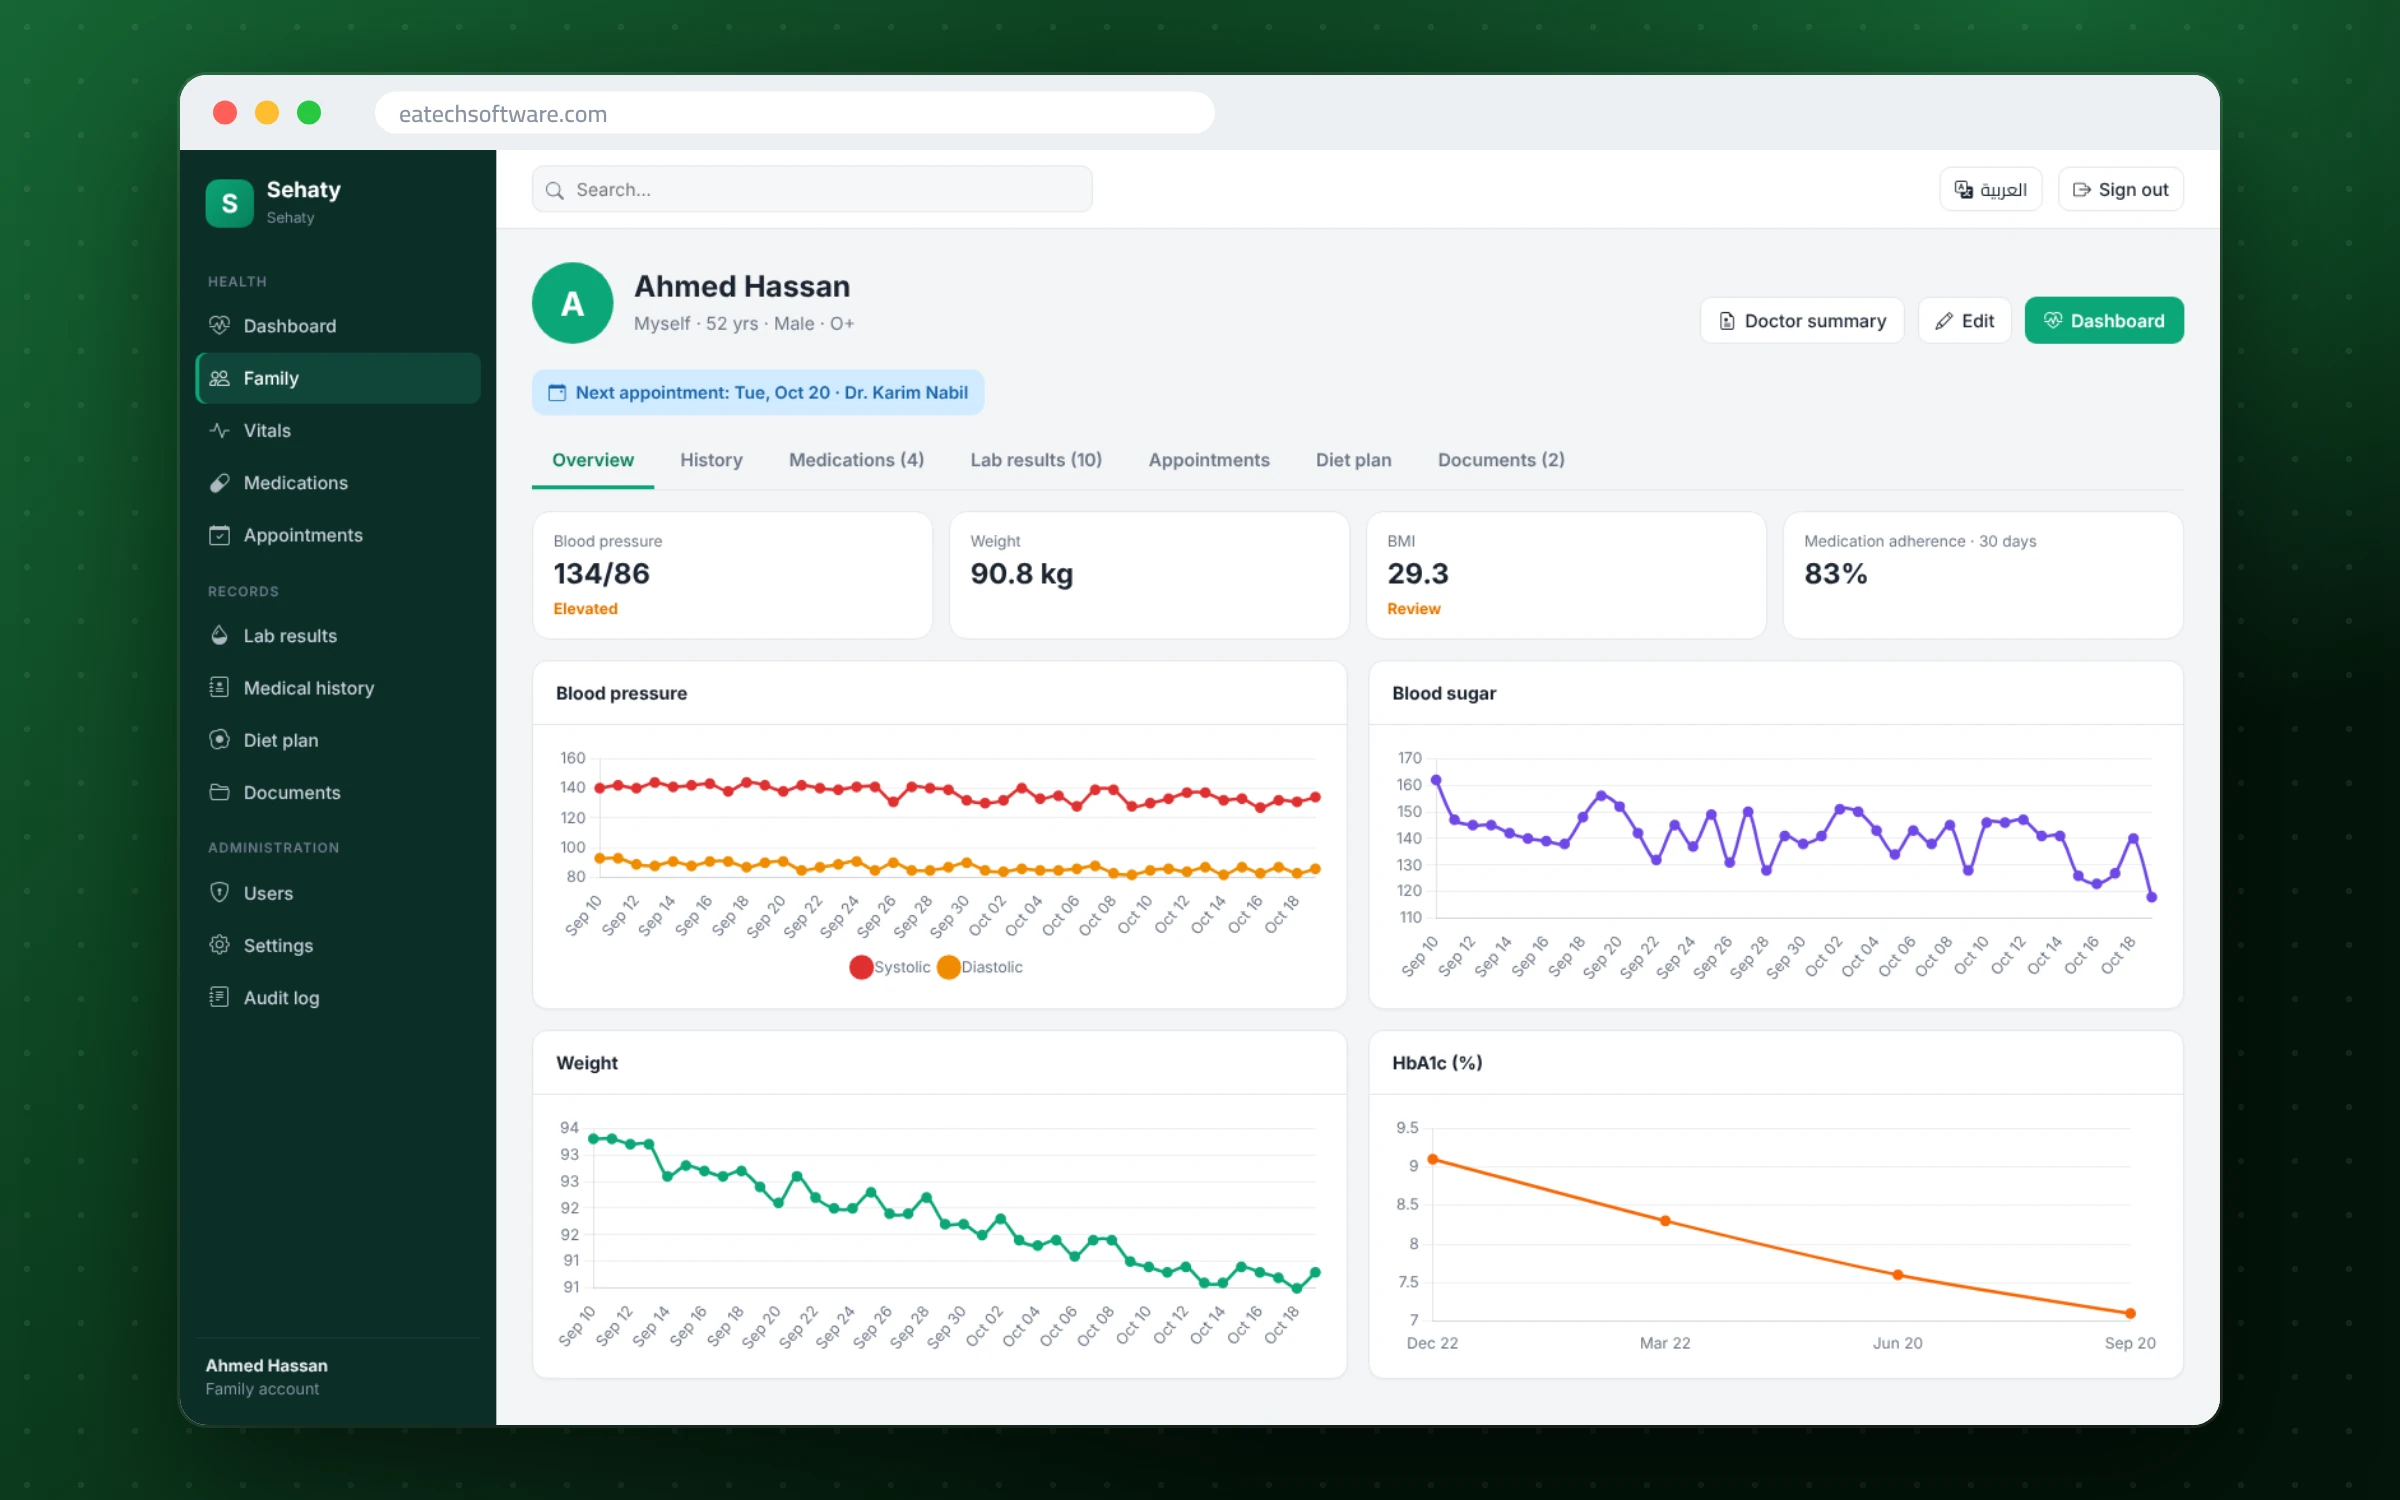Switch to the History tab
Viewport: 2400px width, 1500px height.
click(711, 460)
